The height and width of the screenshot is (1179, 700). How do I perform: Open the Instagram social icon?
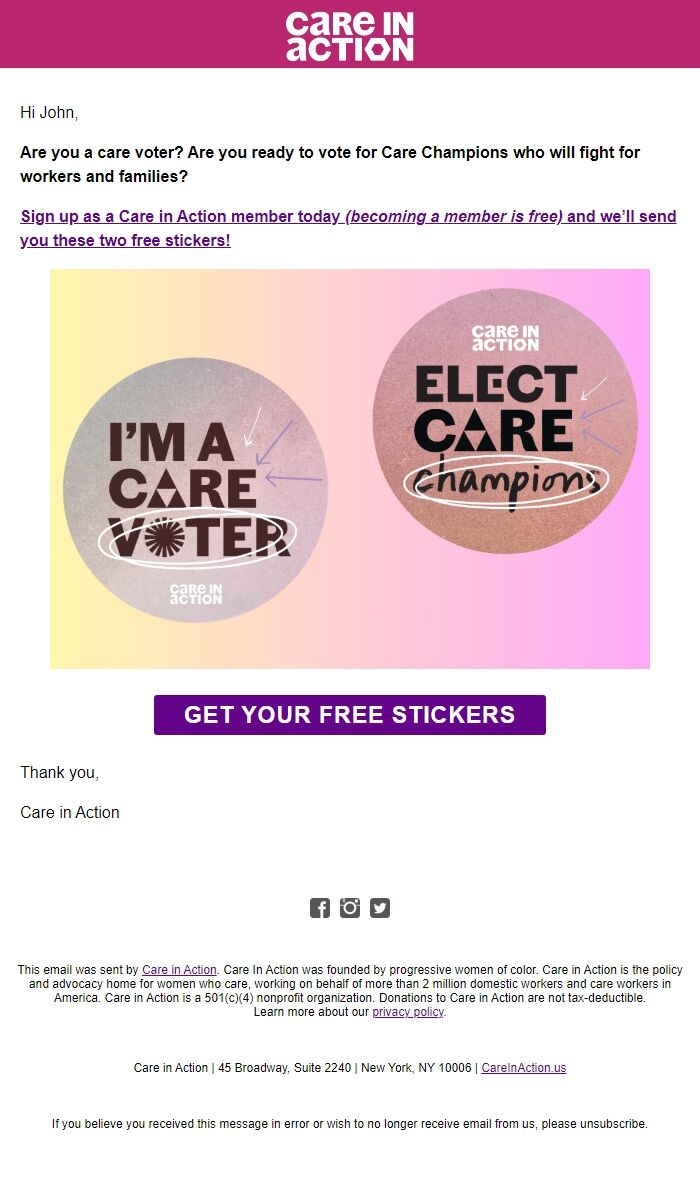[350, 908]
